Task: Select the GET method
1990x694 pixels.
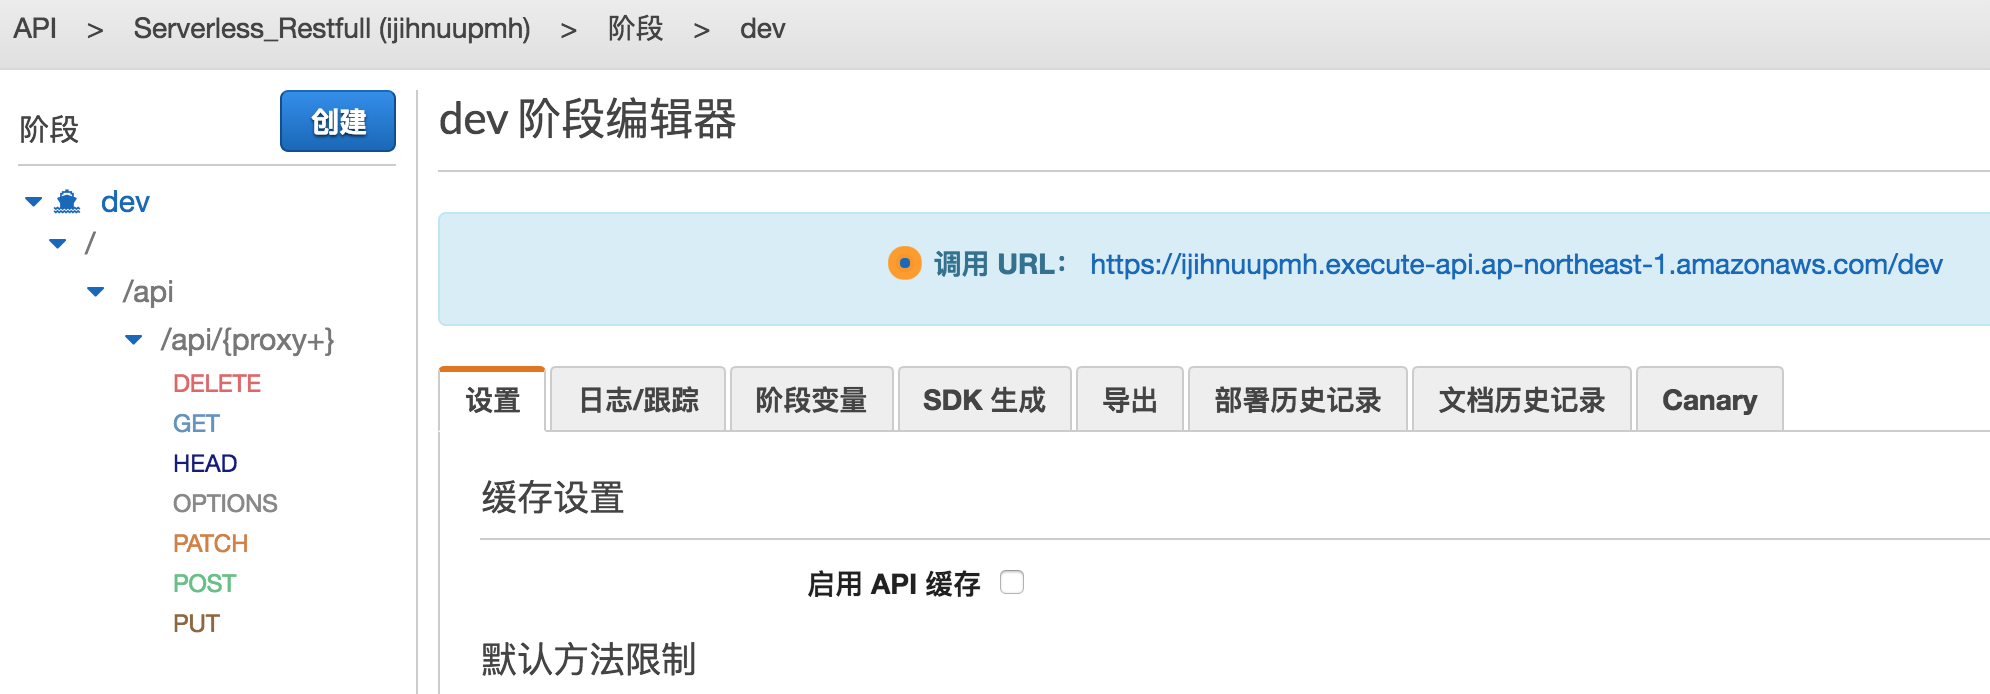Action: tap(196, 423)
